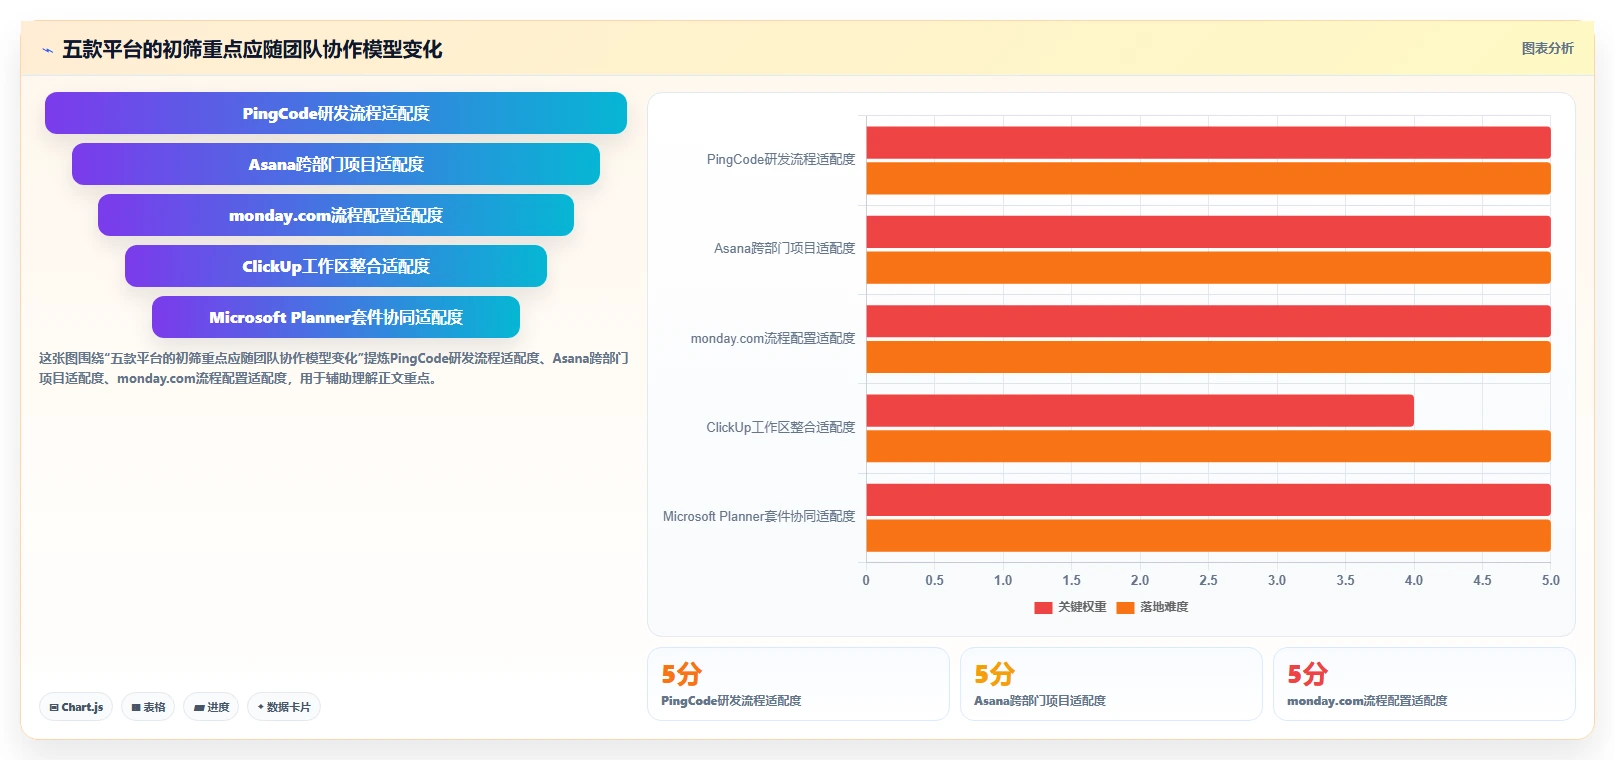Click the description paragraph starting 这张图围绕

pyautogui.click(x=334, y=368)
